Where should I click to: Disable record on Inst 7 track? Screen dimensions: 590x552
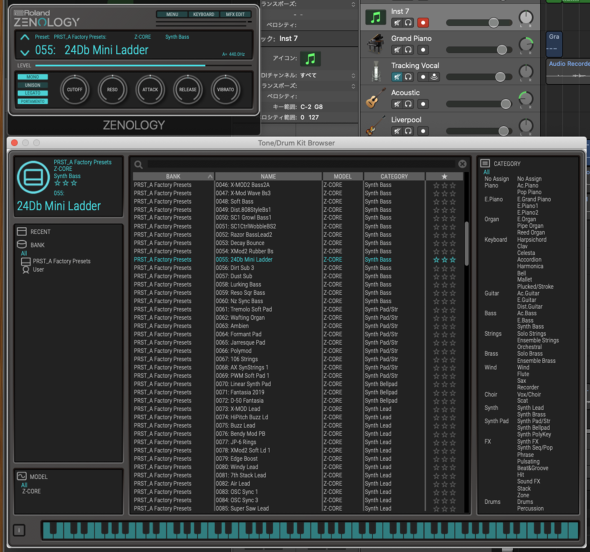tap(423, 23)
